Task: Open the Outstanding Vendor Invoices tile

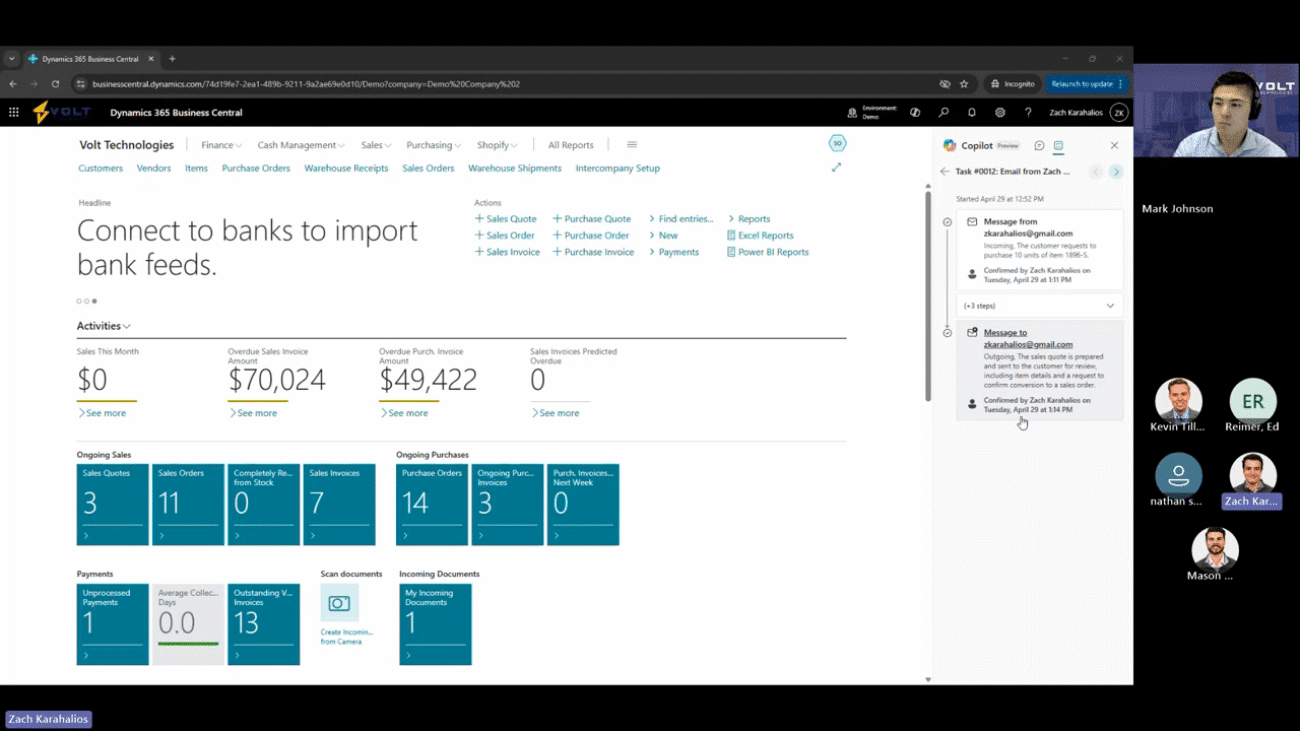Action: [264, 624]
